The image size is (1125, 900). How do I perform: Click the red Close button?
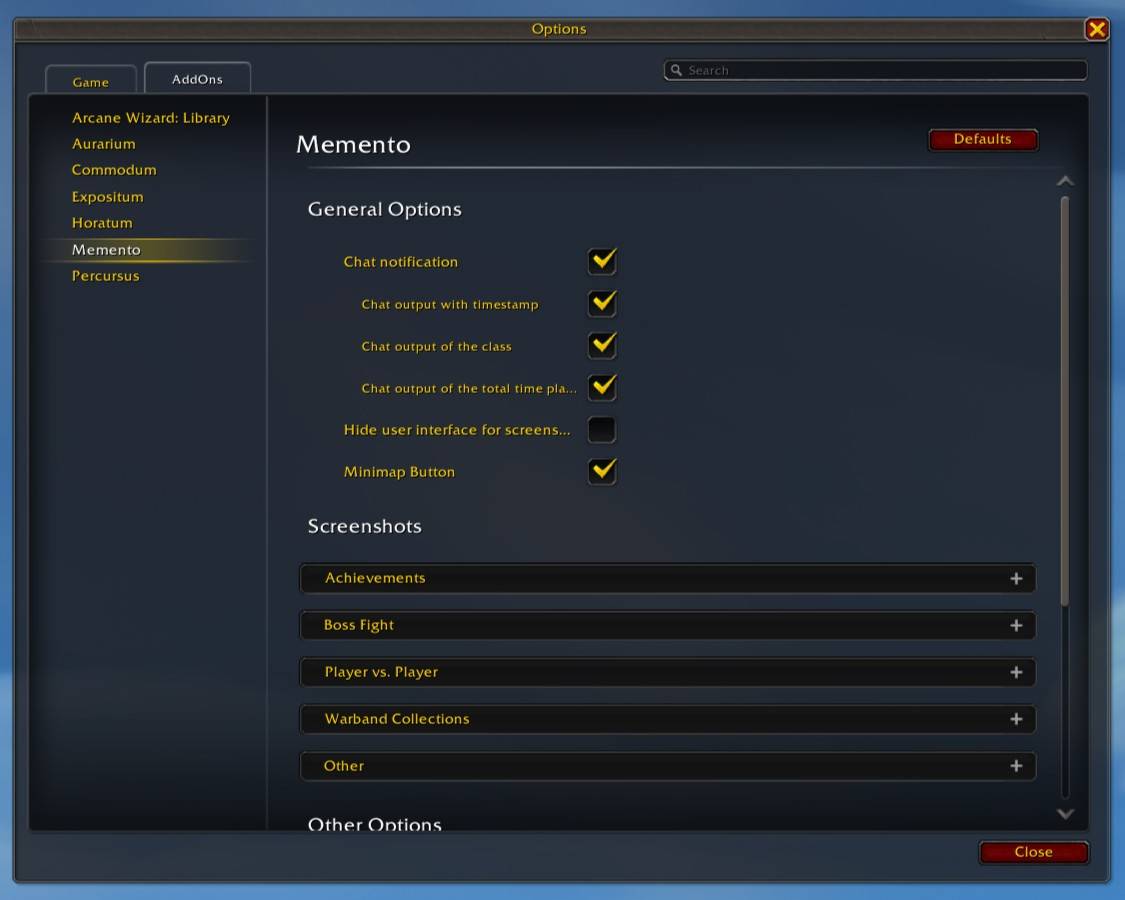point(1034,852)
